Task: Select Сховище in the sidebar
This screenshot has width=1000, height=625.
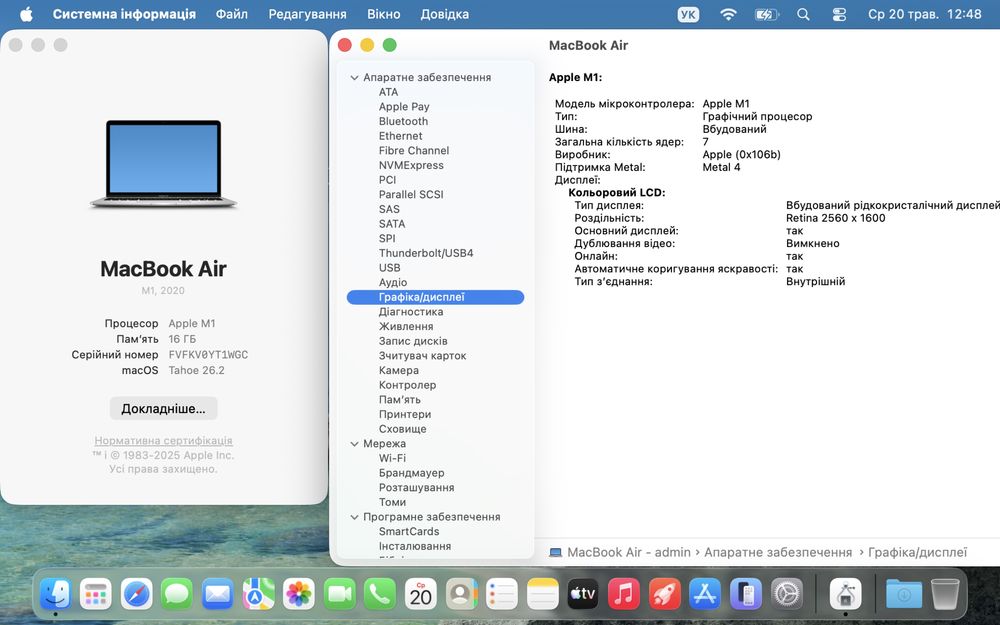Action: click(402, 429)
